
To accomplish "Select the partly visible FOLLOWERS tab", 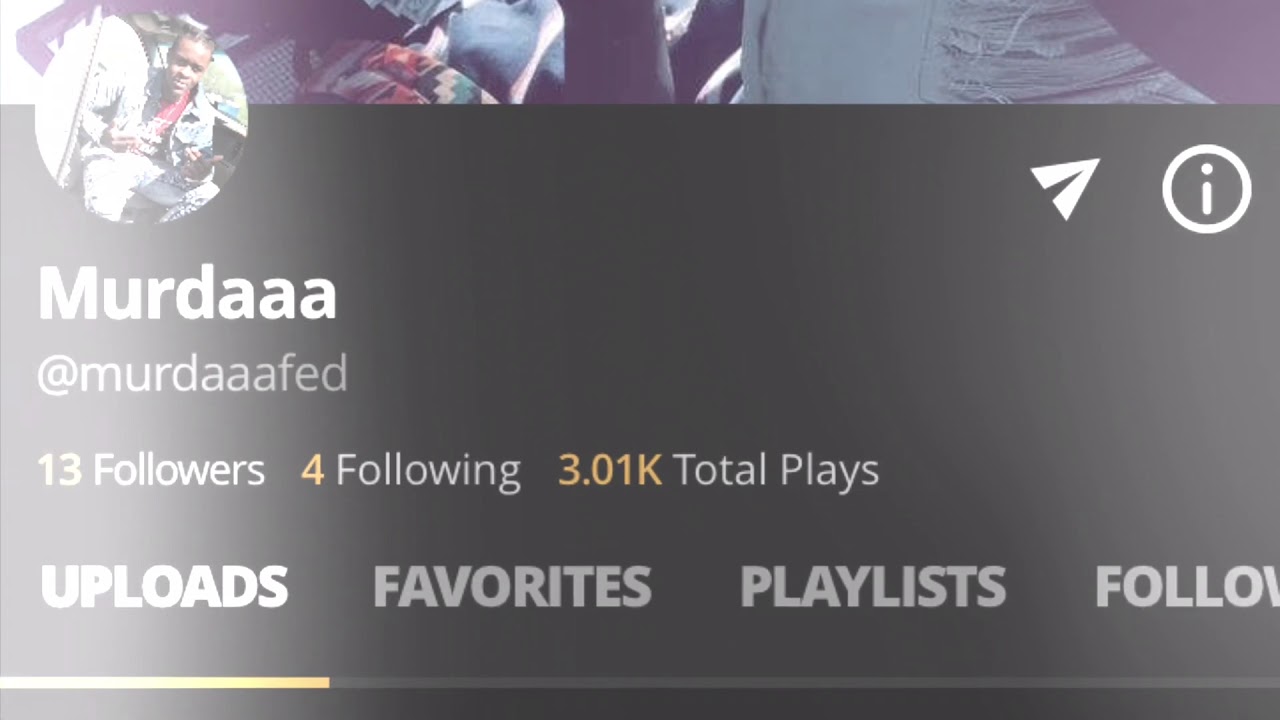I will (x=1187, y=587).
